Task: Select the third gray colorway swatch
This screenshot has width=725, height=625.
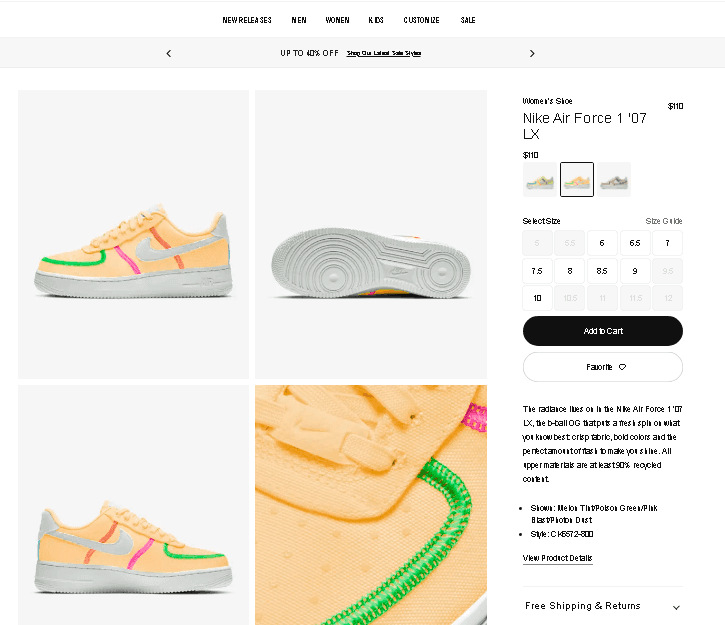Action: [614, 179]
